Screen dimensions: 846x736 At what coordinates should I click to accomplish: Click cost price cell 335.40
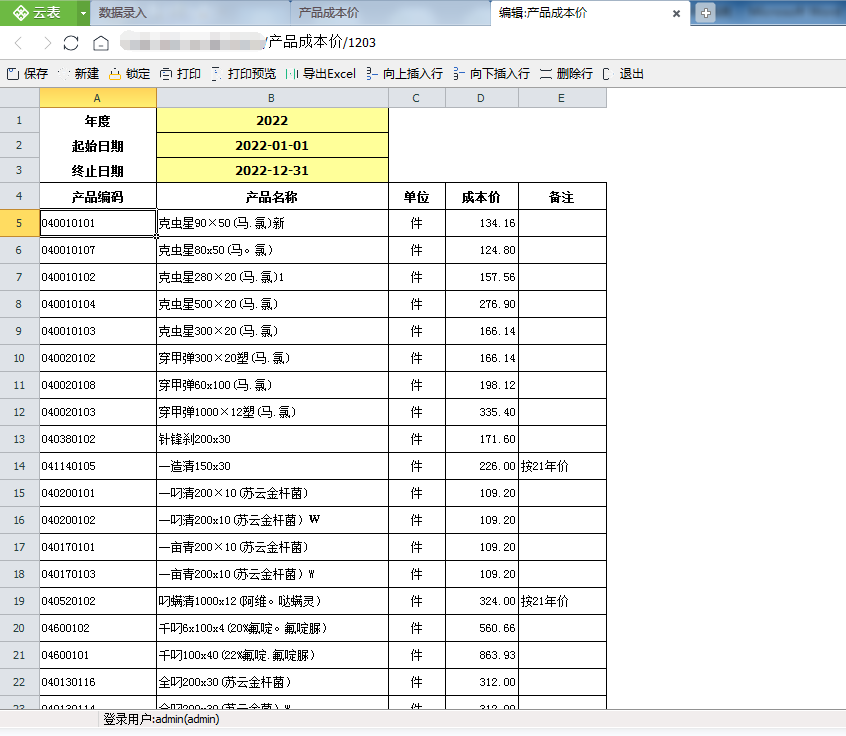[x=481, y=412]
